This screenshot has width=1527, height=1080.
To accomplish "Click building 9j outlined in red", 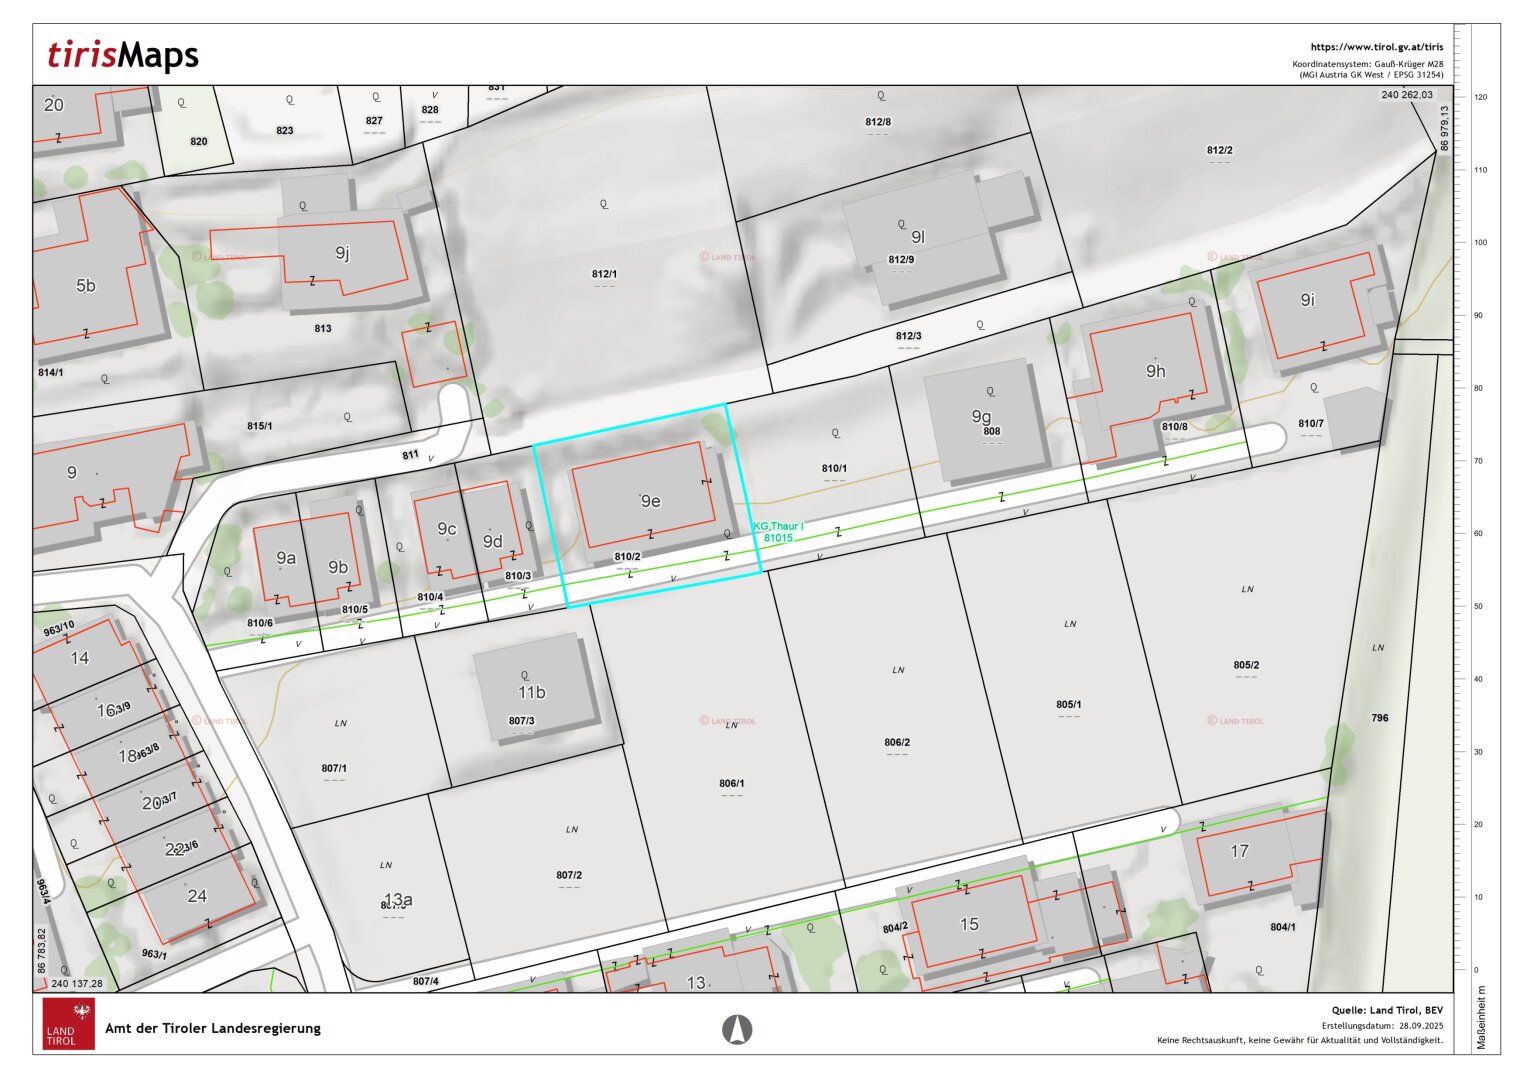I will click(342, 253).
